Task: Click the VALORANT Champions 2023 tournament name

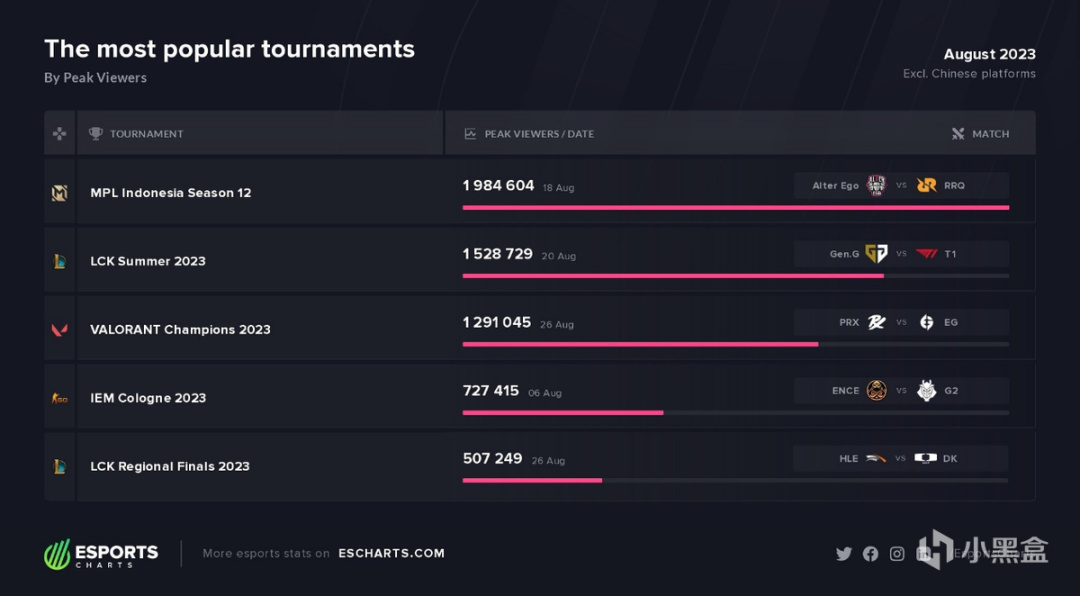Action: pyautogui.click(x=180, y=329)
